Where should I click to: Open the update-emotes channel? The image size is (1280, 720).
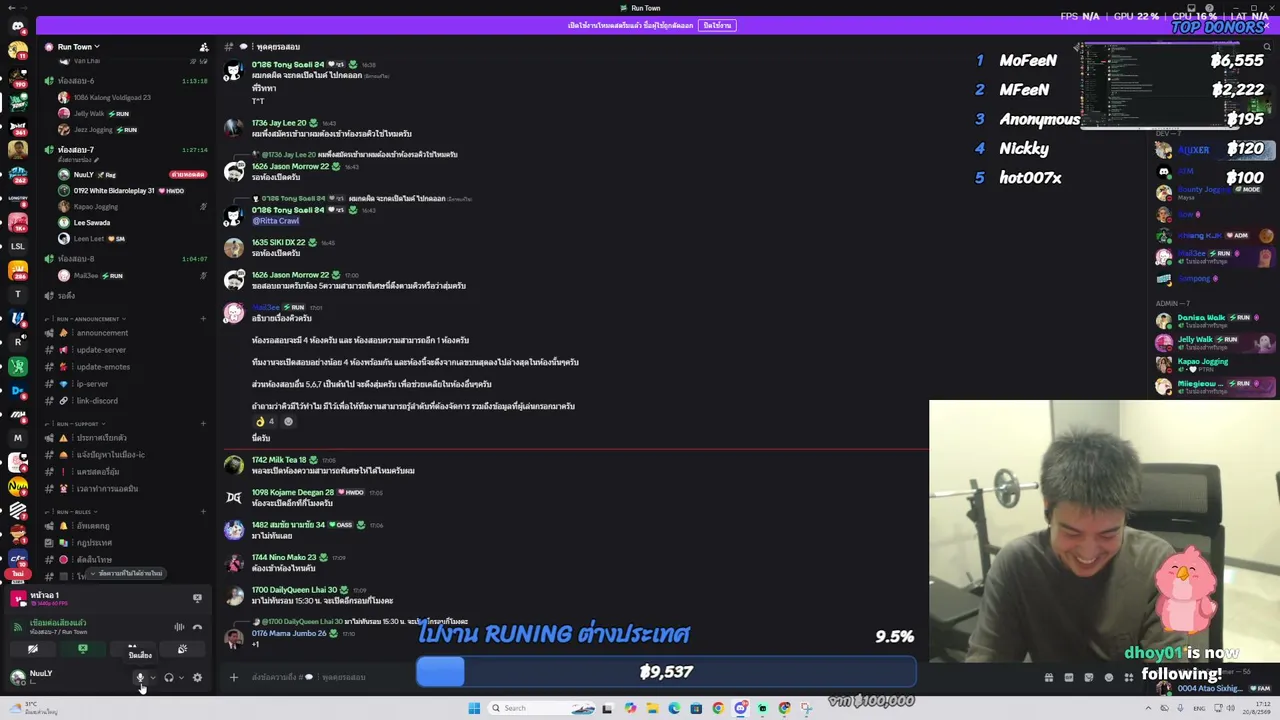(x=103, y=367)
